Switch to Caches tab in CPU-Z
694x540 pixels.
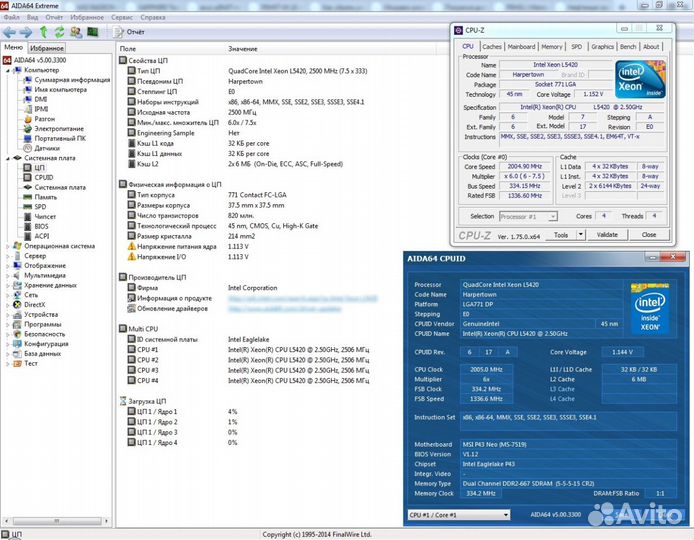pyautogui.click(x=492, y=46)
